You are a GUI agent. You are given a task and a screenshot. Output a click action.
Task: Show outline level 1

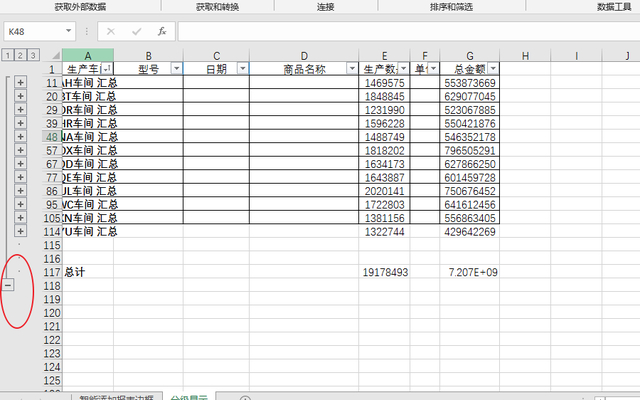[x=7, y=55]
